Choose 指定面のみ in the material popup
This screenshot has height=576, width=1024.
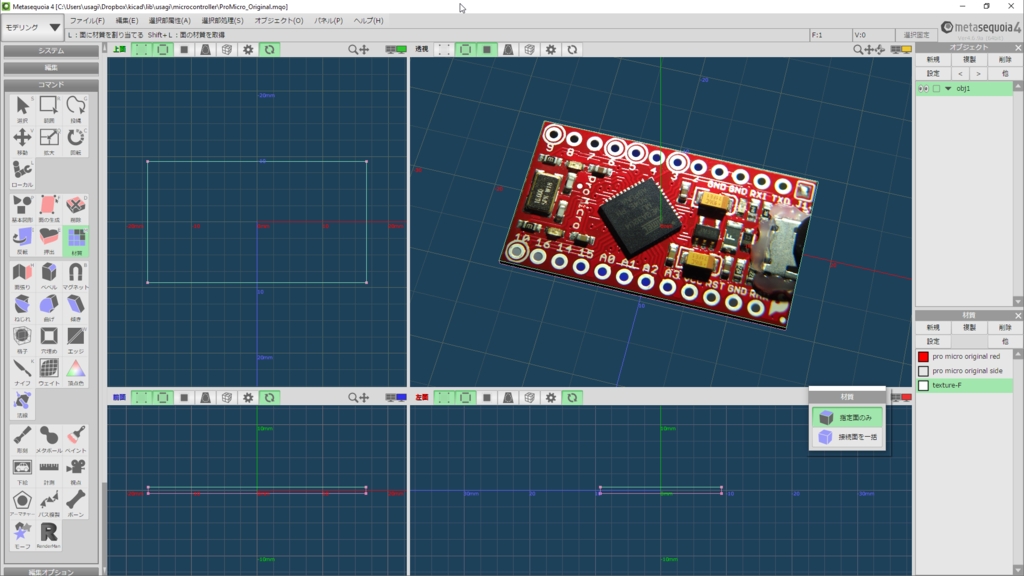pos(847,417)
